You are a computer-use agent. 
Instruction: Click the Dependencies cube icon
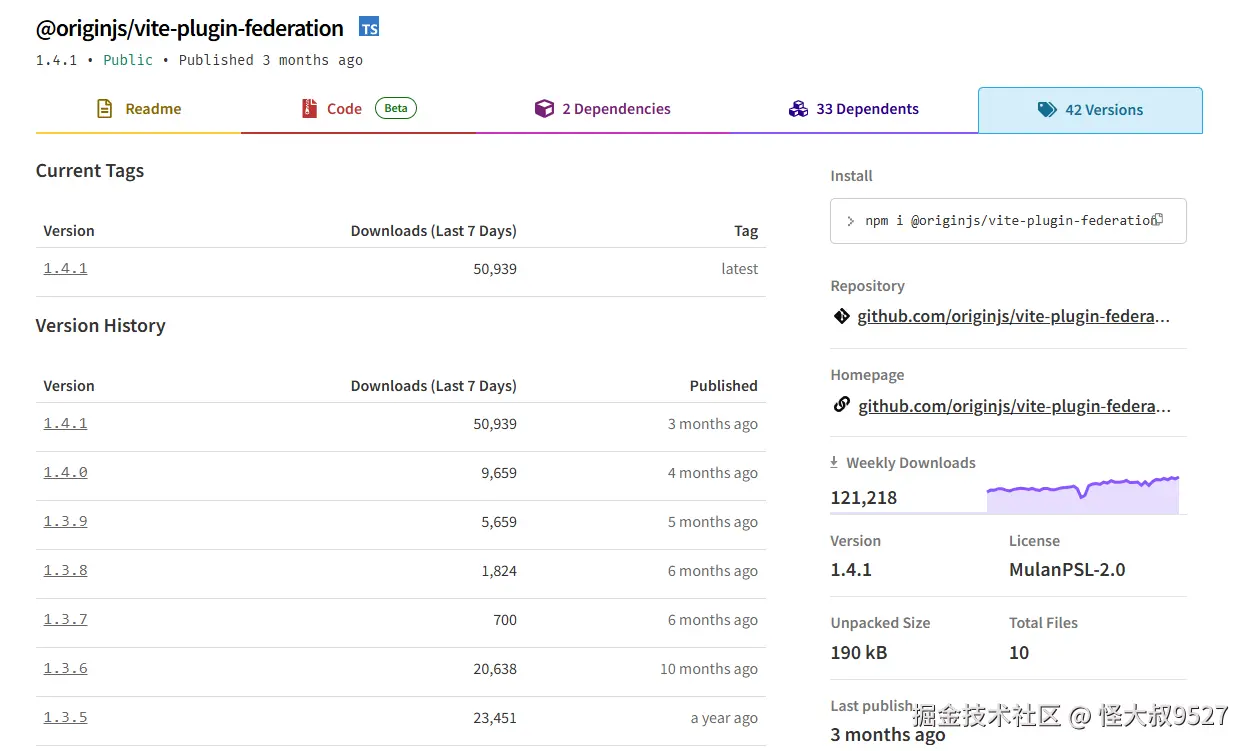[x=544, y=109]
